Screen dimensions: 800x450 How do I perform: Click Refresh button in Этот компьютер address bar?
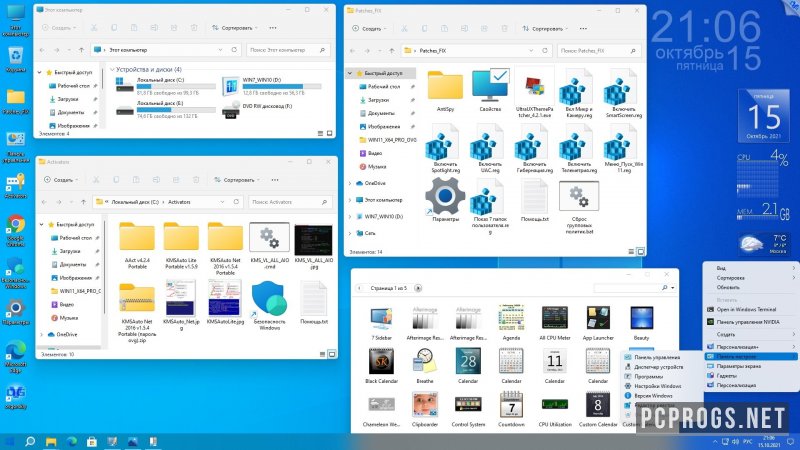tap(234, 49)
